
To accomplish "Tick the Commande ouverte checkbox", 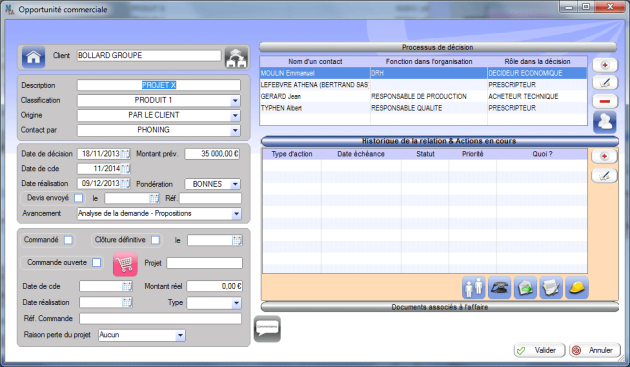I will [x=96, y=262].
